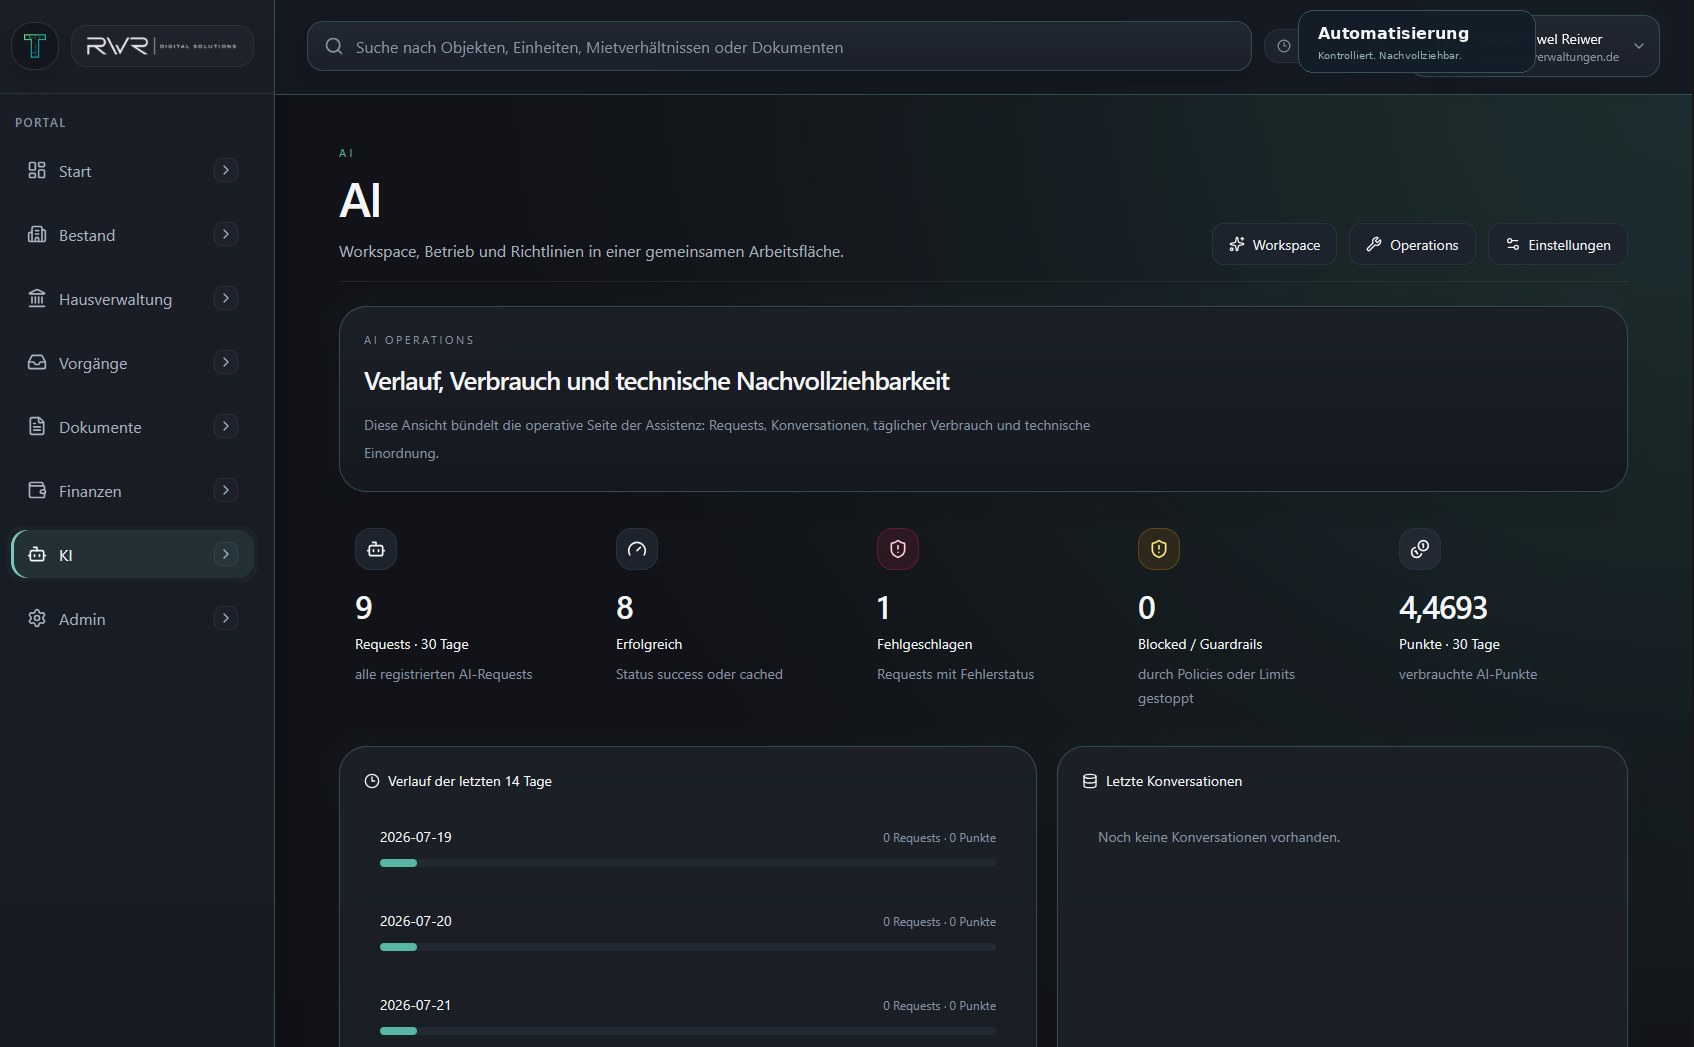Image resolution: width=1694 pixels, height=1047 pixels.
Task: Click the search magnifier icon
Action: pyautogui.click(x=334, y=46)
